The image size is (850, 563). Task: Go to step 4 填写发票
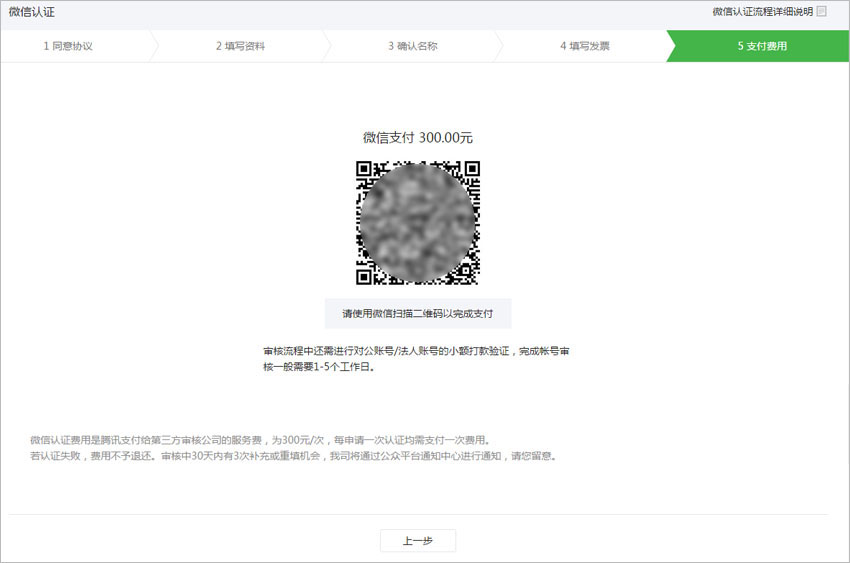585,46
